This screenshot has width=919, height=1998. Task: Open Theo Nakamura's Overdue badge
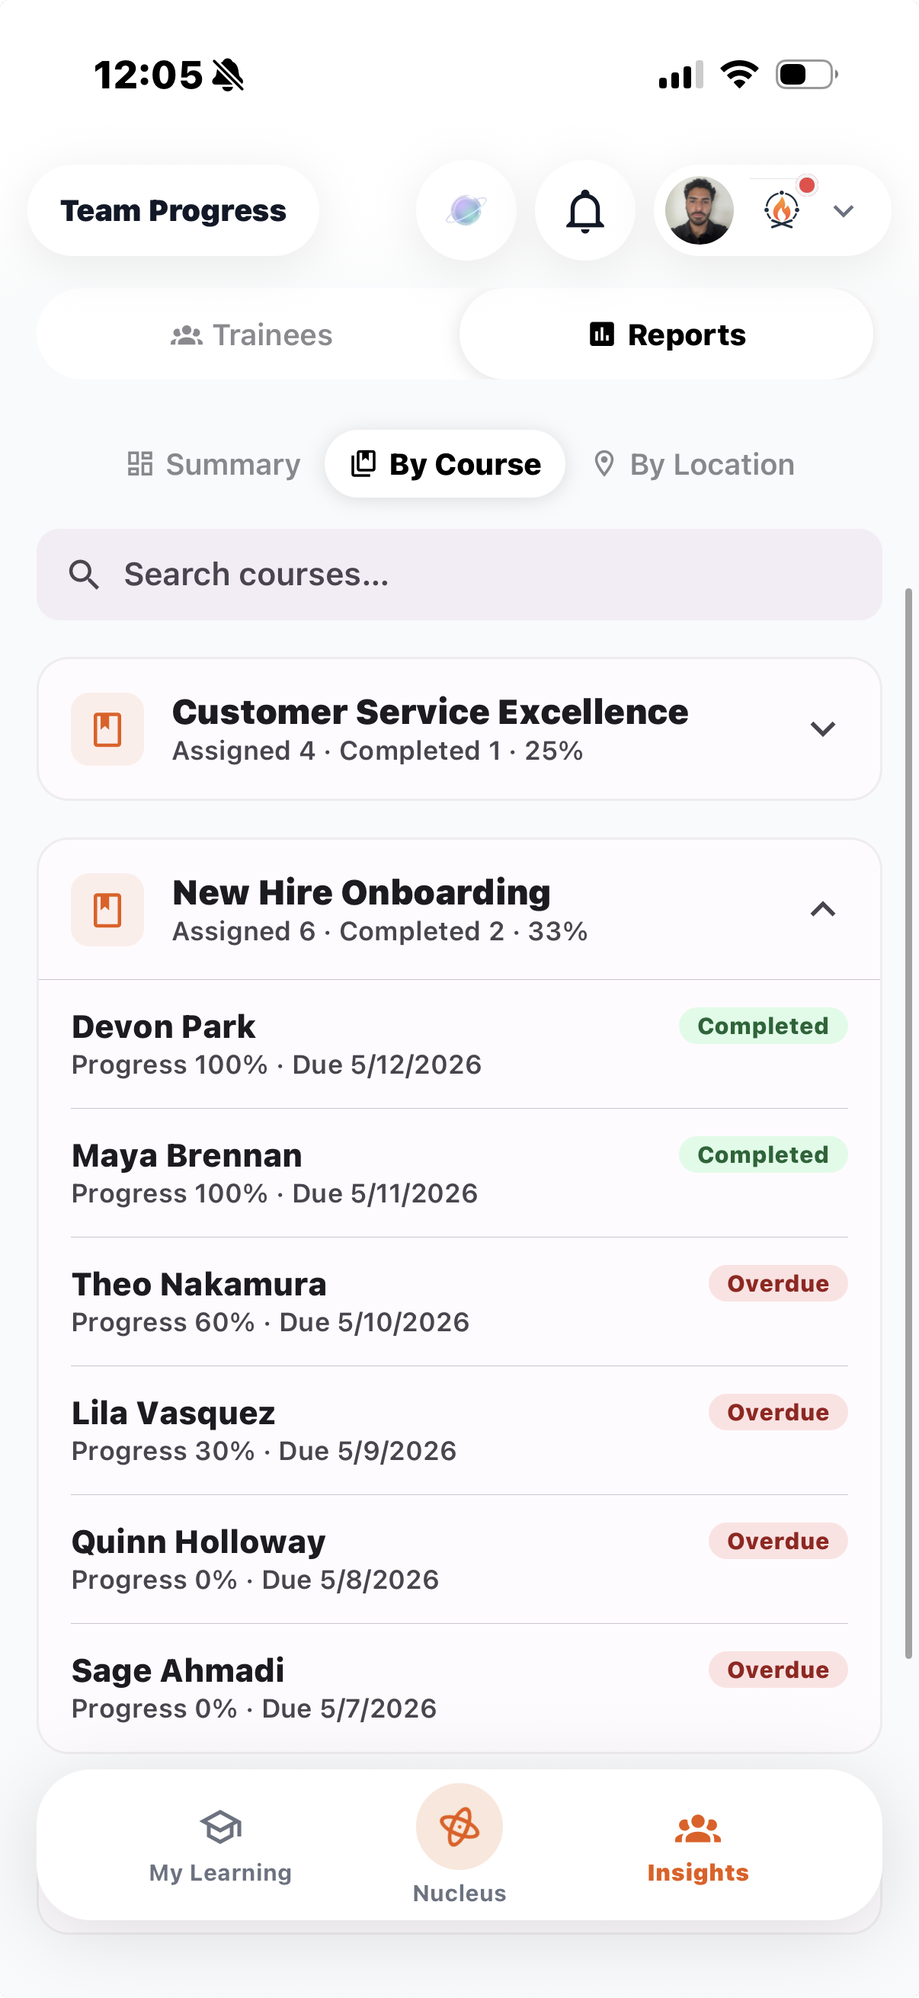tap(778, 1283)
